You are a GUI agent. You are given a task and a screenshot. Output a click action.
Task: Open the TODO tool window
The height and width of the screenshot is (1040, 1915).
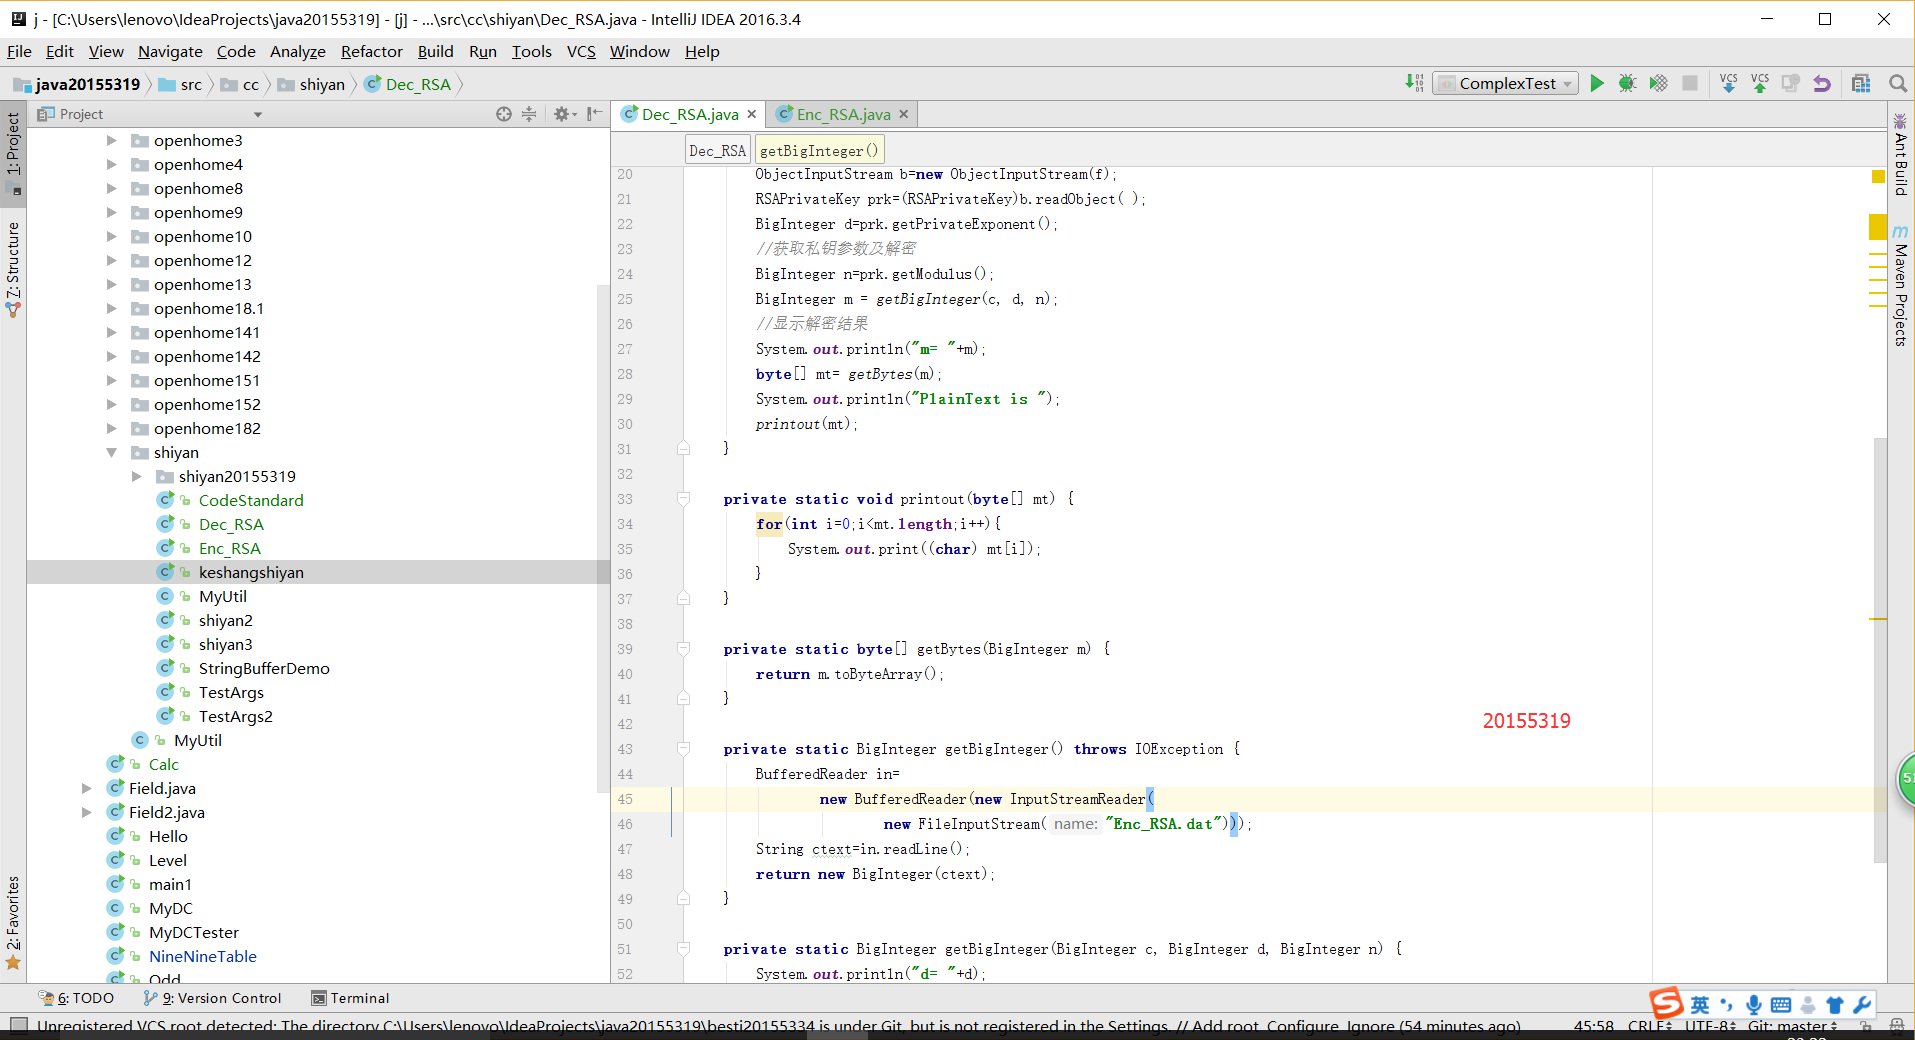[76, 998]
